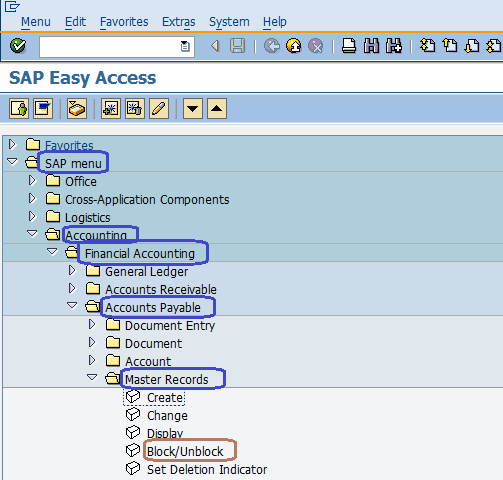Click the Save diskette icon
Screen dimensions: 503x480
point(237,46)
